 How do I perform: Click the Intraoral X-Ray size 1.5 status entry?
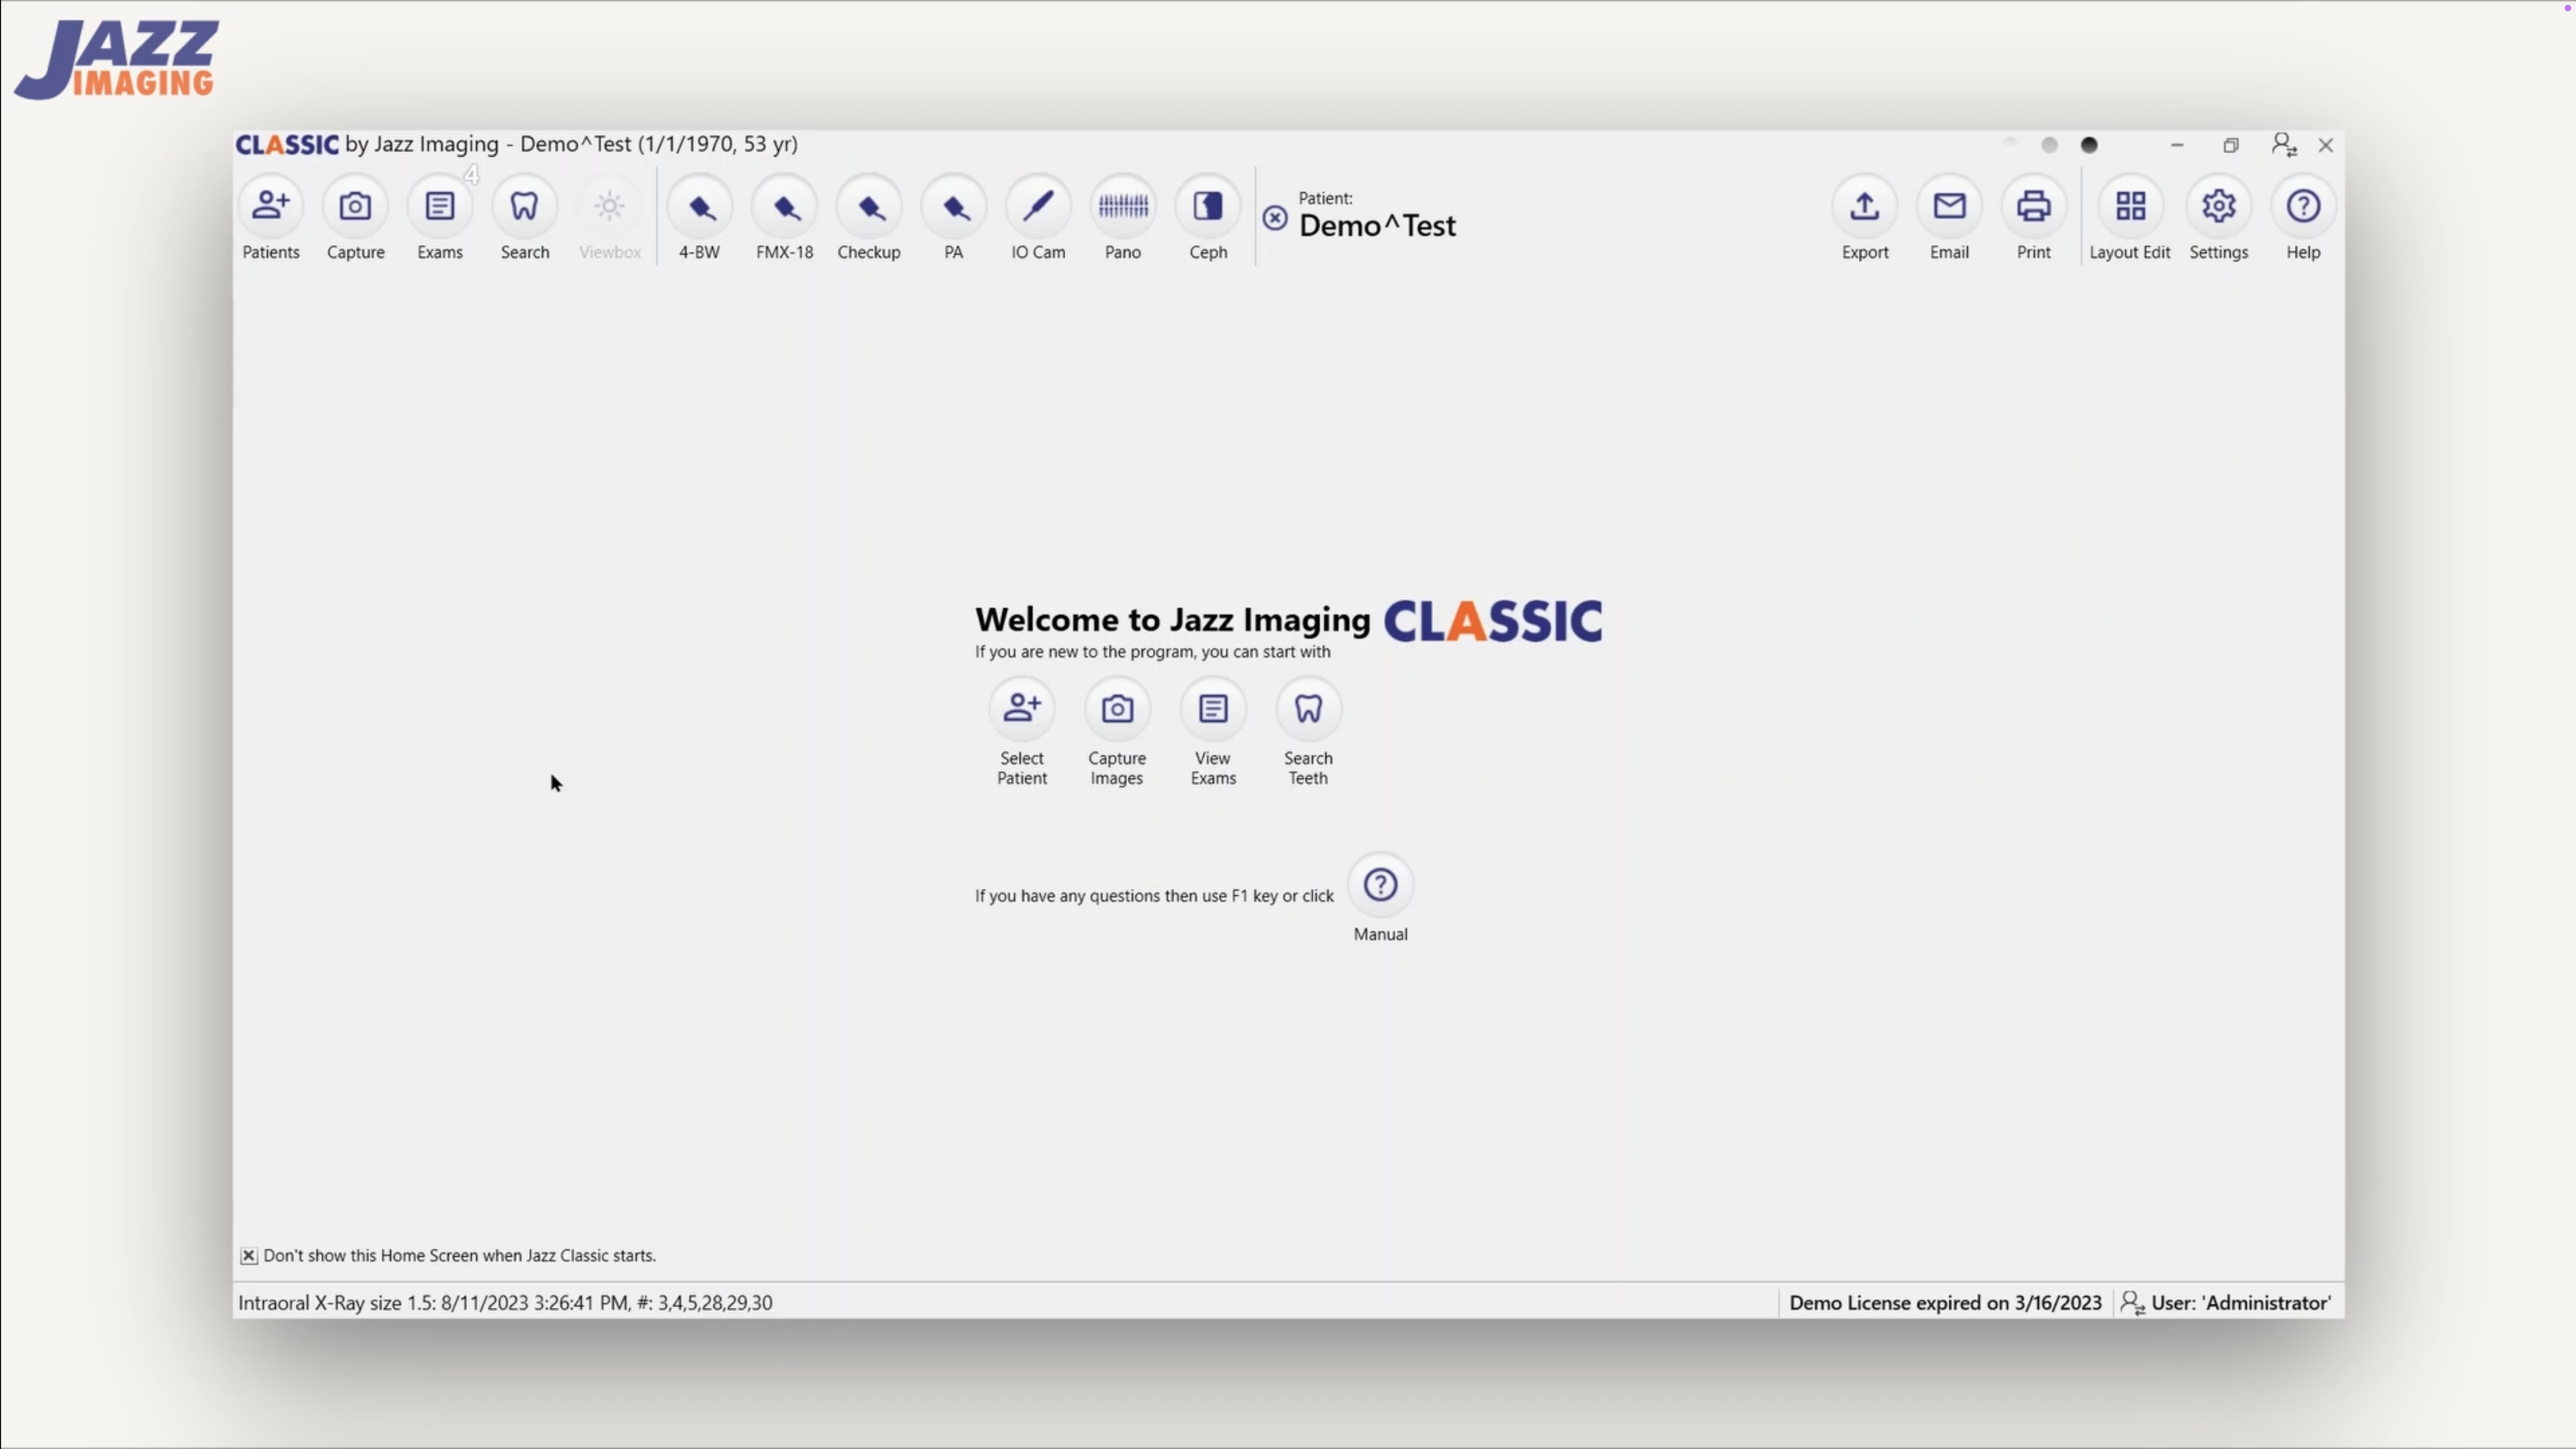click(x=505, y=1303)
